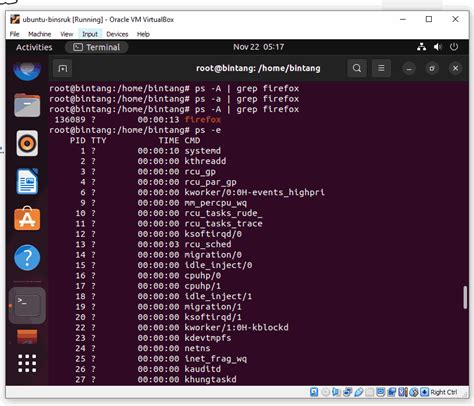This screenshot has width=474, height=406.
Task: Open the Terminal app menu in top bar
Action: (x=97, y=47)
